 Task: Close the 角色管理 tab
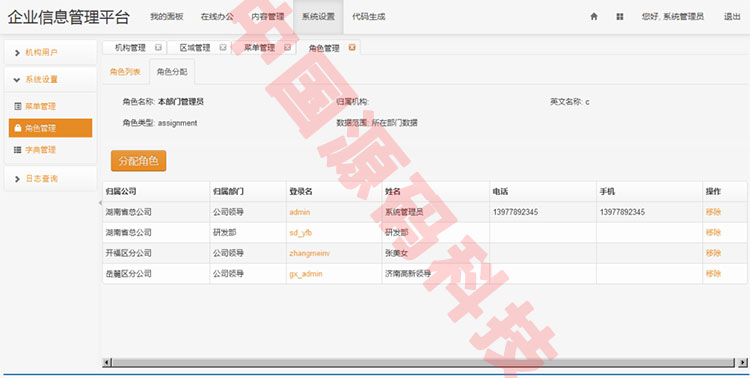tap(352, 47)
